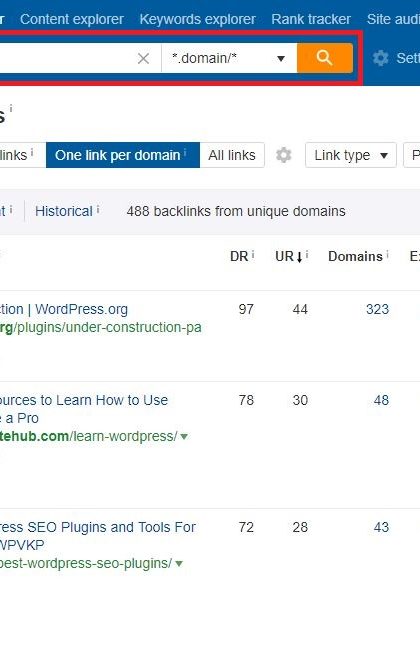Click info icon next to DR column
Image resolution: width=420 pixels, height=645 pixels.
tap(253, 255)
